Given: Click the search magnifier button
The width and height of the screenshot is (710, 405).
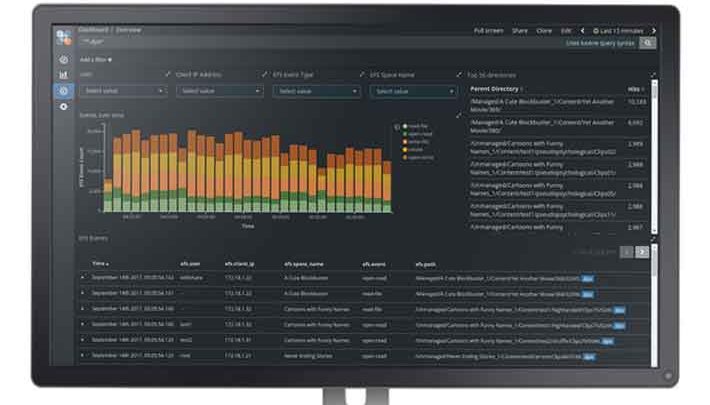Looking at the screenshot, I should [648, 44].
